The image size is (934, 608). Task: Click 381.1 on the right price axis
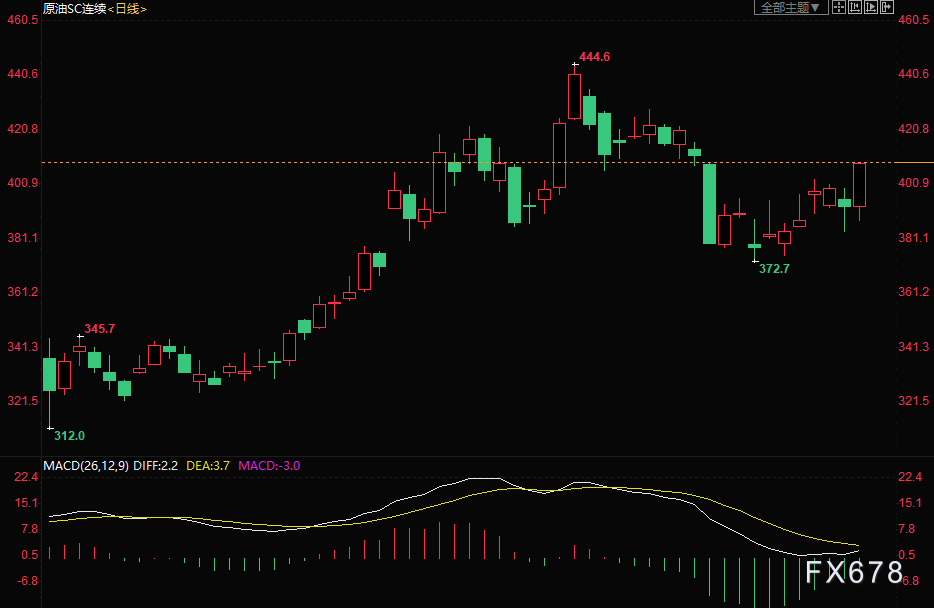(914, 238)
